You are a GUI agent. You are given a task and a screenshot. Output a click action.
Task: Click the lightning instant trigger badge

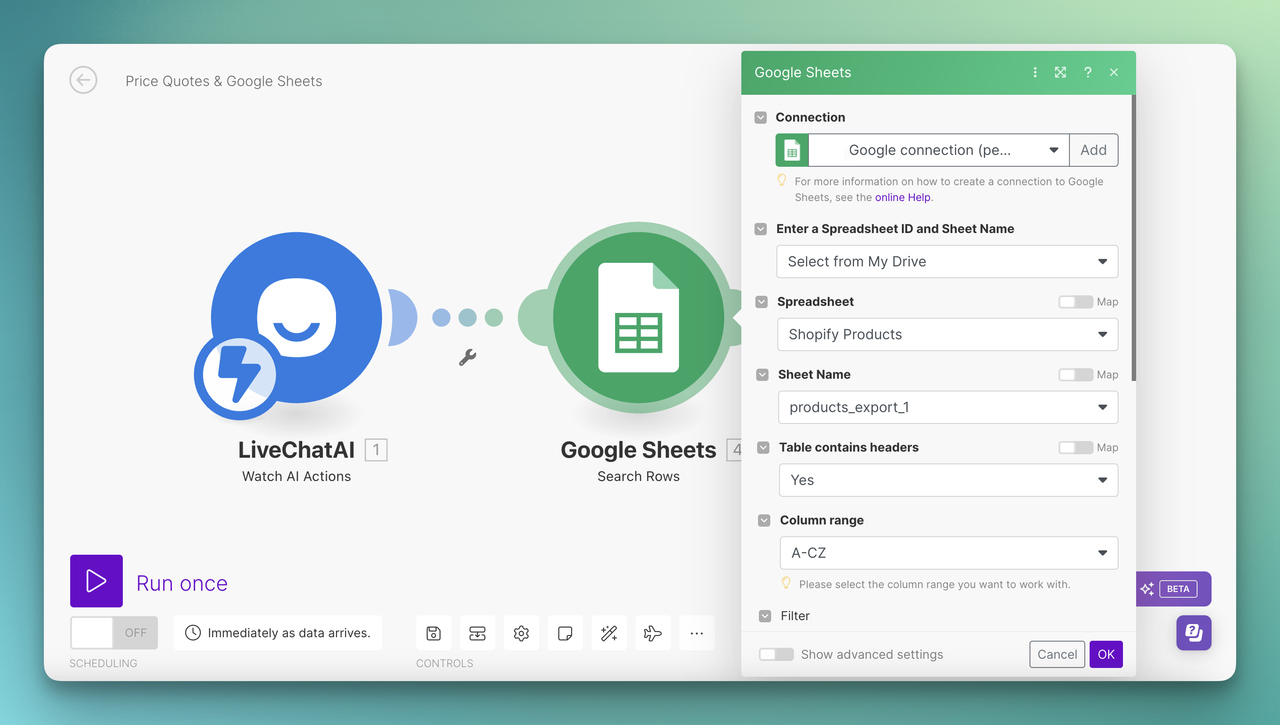click(238, 376)
